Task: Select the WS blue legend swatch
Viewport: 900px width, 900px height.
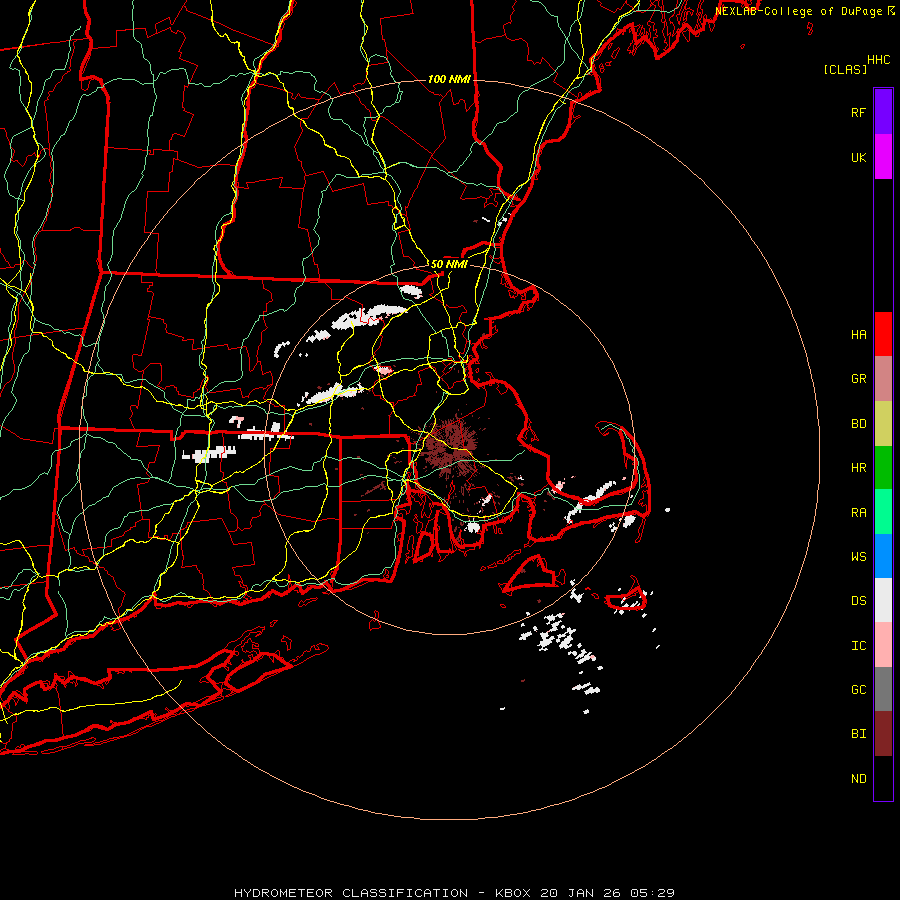Action: coord(883,556)
